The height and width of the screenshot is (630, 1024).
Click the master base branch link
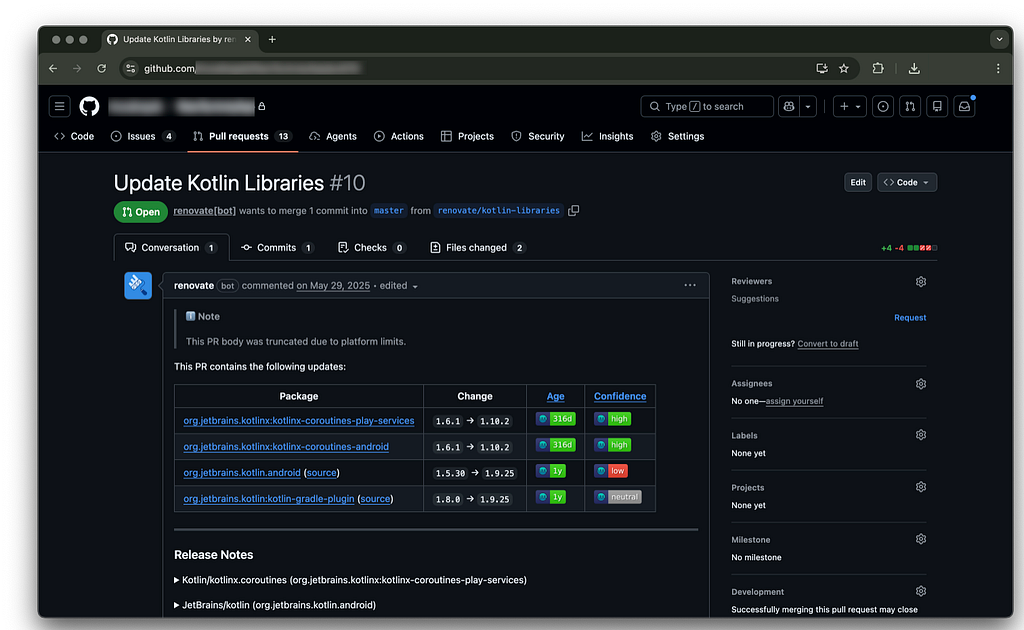point(389,211)
